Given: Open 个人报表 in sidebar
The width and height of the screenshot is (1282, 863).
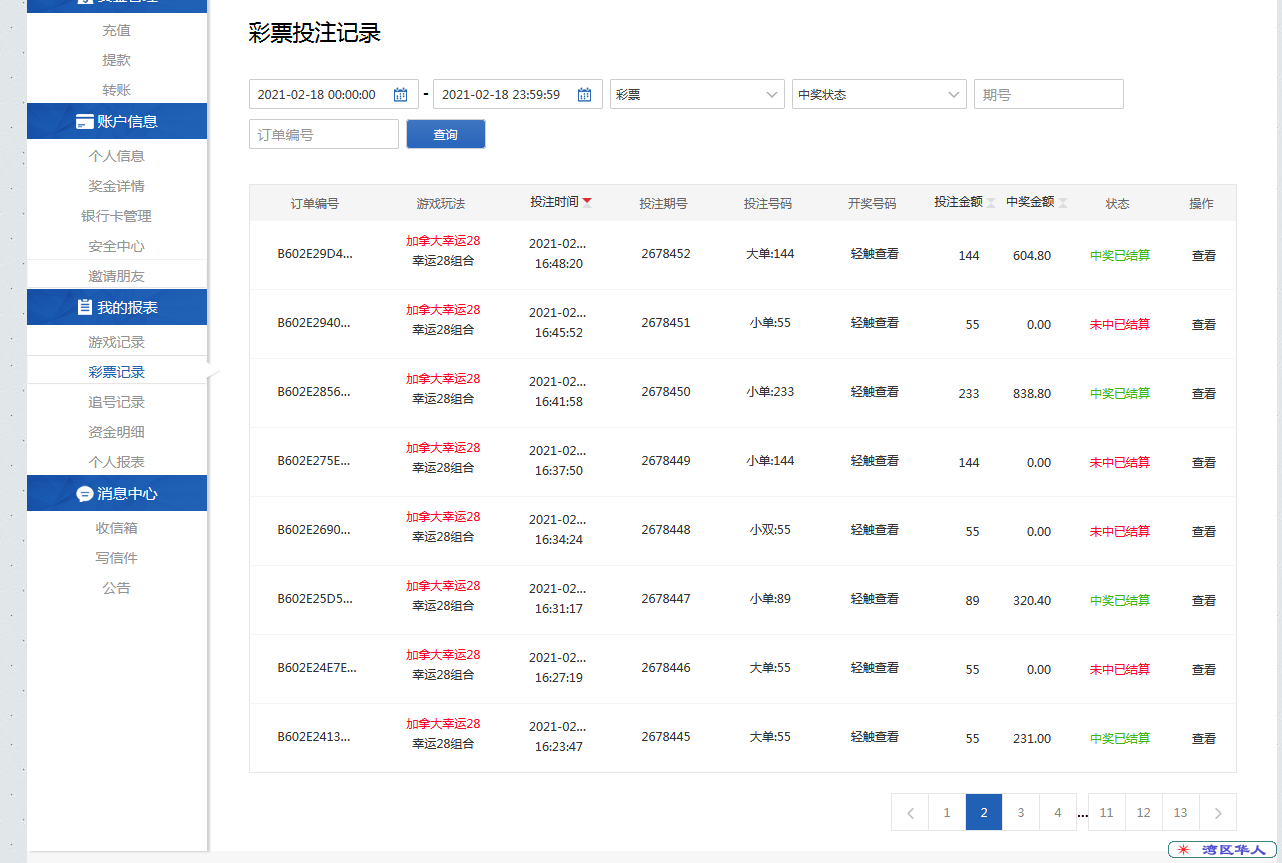Looking at the screenshot, I should pyautogui.click(x=117, y=462).
